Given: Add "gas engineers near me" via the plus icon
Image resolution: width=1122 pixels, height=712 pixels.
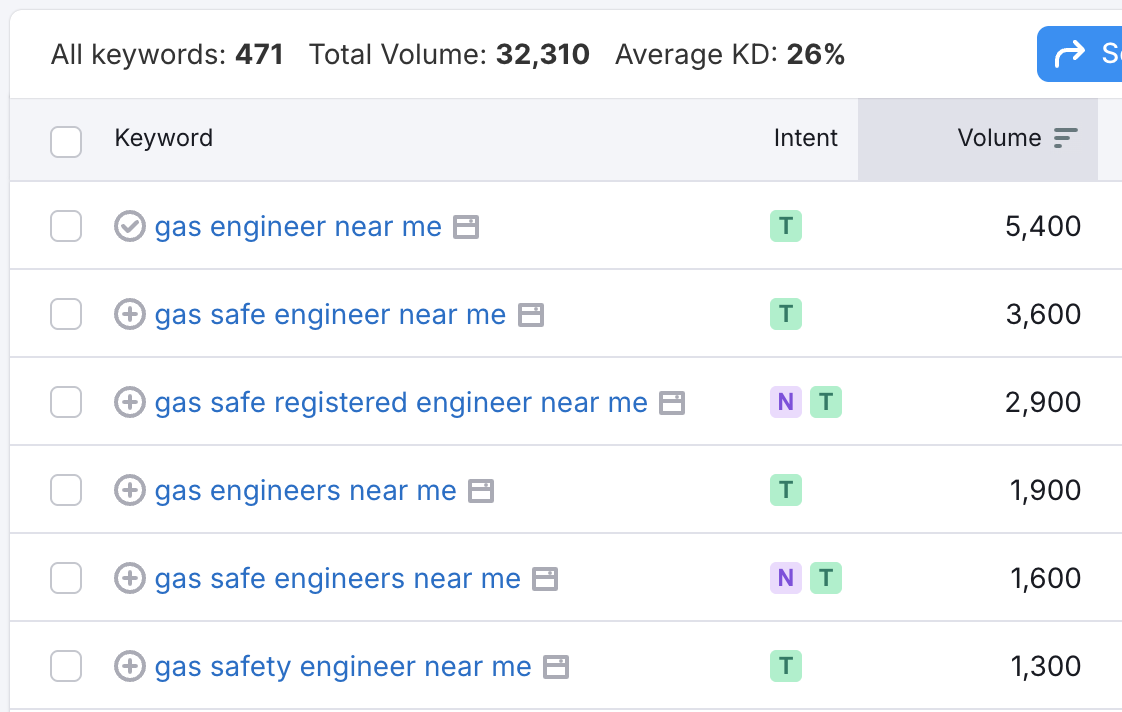Looking at the screenshot, I should click(129, 490).
